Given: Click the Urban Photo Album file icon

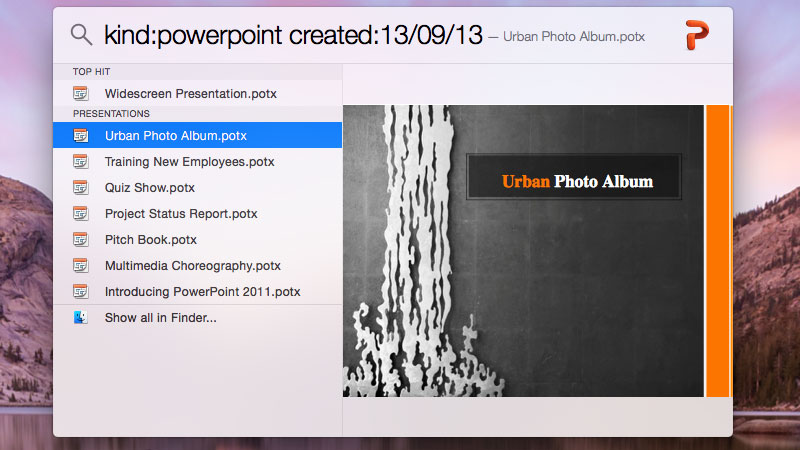Looking at the screenshot, I should tap(81, 136).
